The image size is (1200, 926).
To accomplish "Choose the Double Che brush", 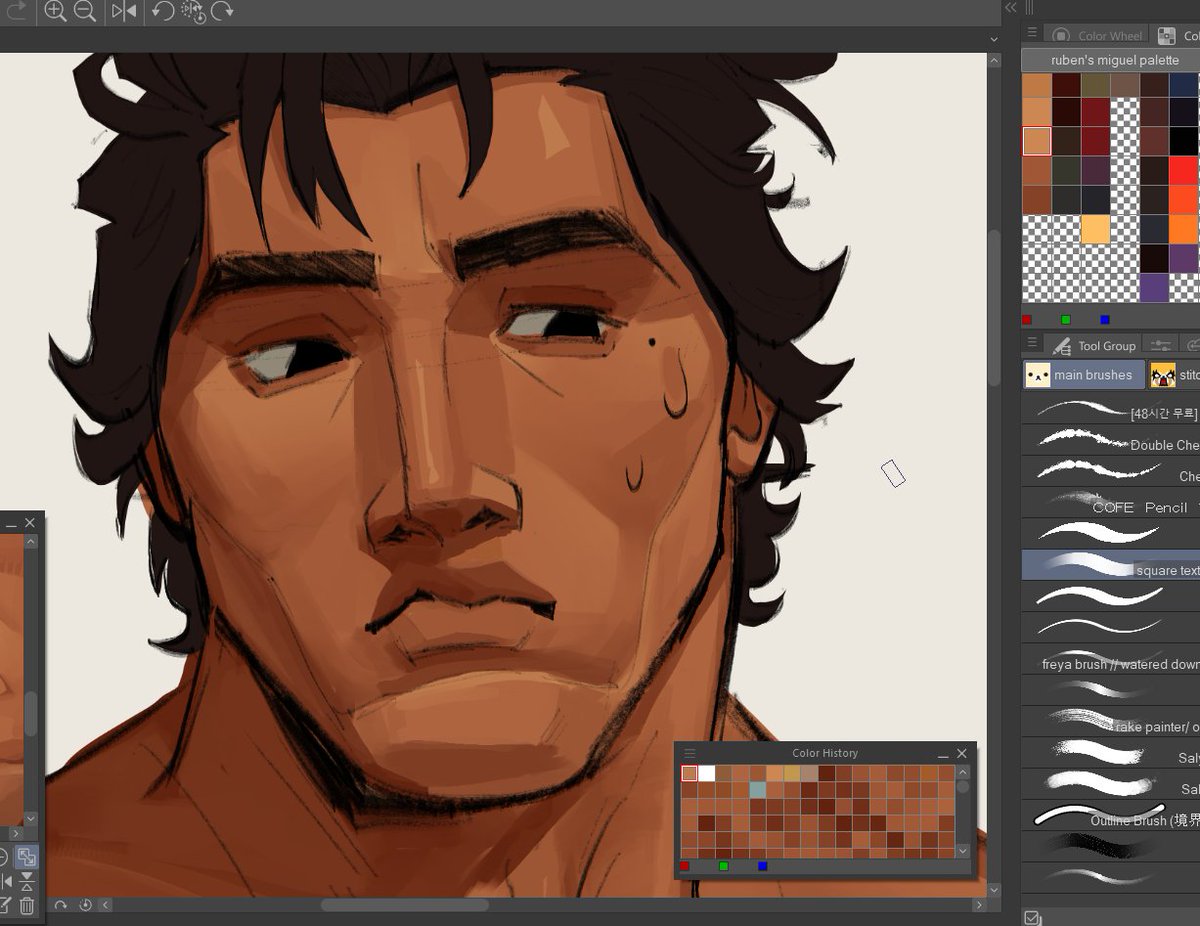I will [x=1111, y=440].
